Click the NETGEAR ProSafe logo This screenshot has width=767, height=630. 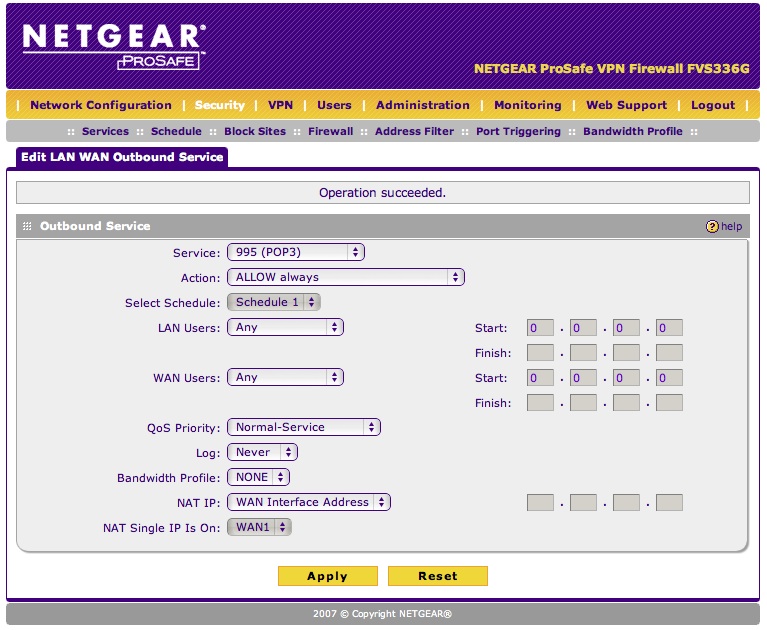point(114,46)
